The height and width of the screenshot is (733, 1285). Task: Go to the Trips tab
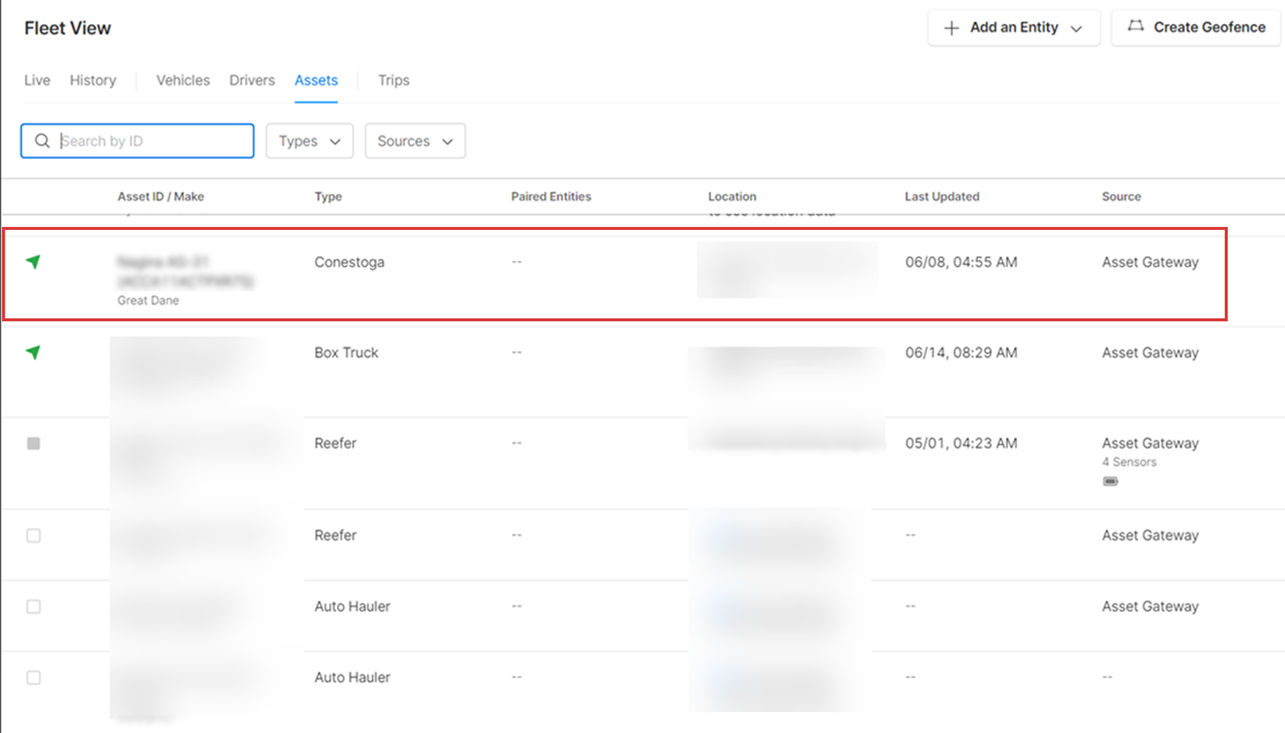point(394,80)
